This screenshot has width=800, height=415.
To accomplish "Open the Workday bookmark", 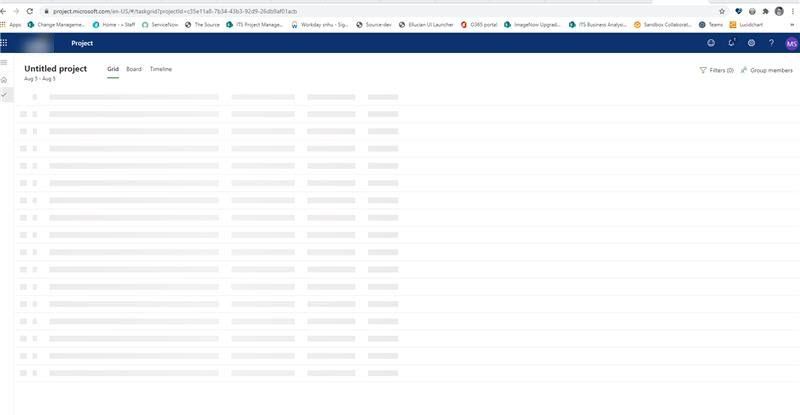I will (319, 25).
